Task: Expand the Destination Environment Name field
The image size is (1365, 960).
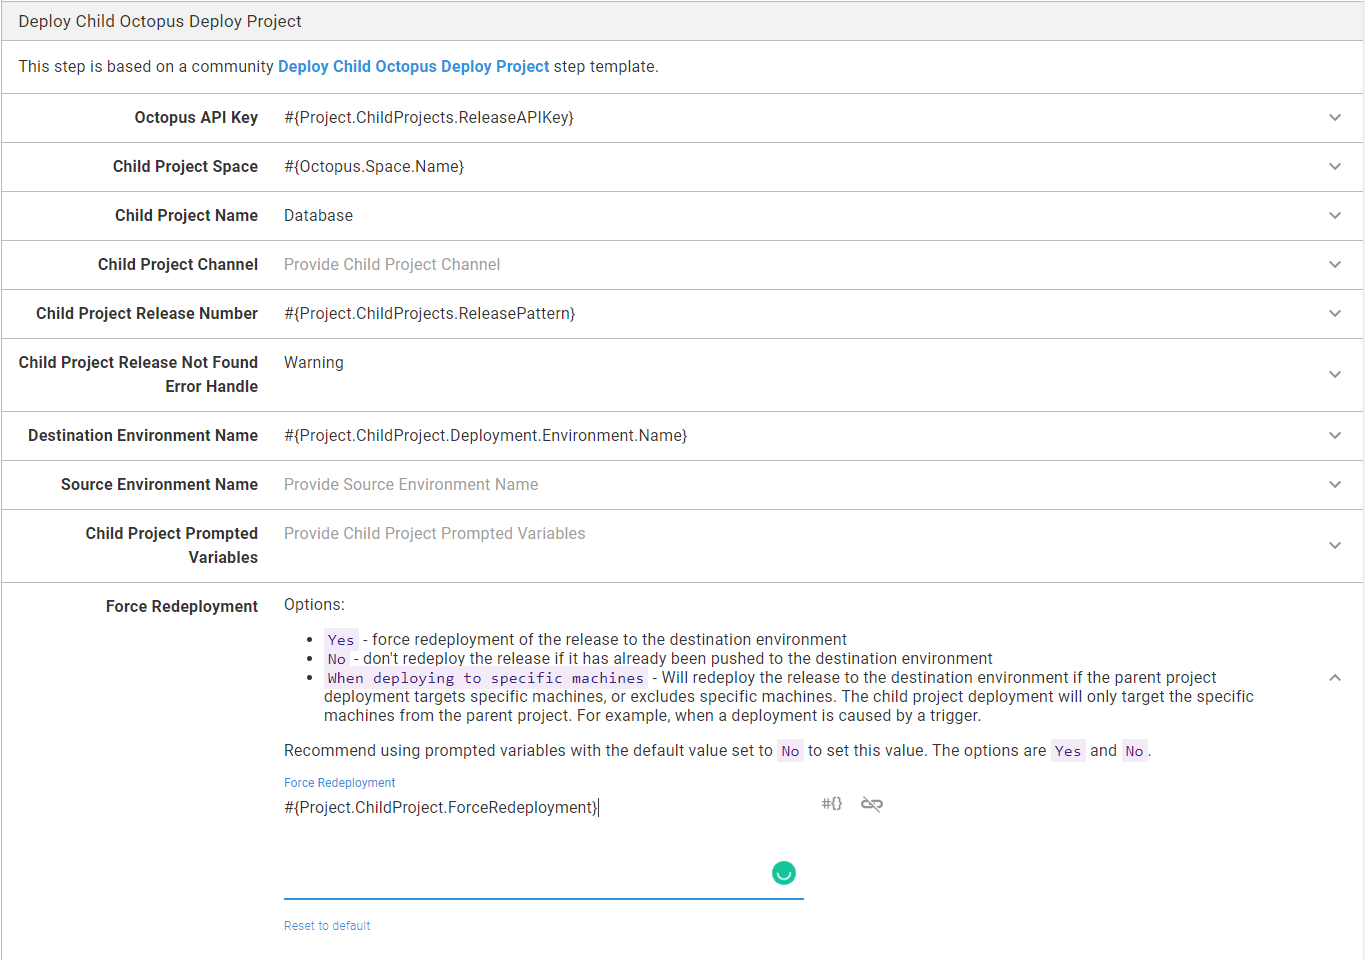Action: (x=1335, y=435)
